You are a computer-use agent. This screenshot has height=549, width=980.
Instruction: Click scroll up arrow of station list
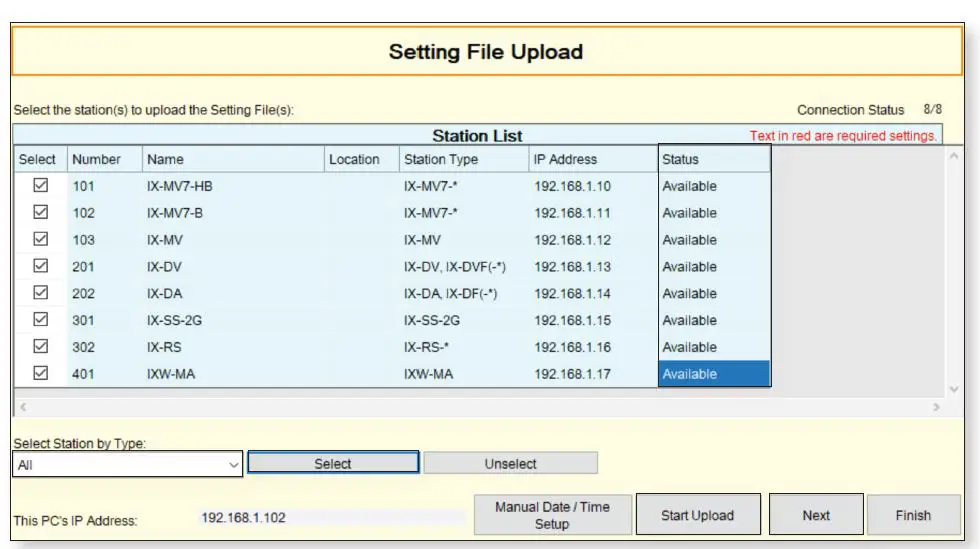[x=954, y=156]
